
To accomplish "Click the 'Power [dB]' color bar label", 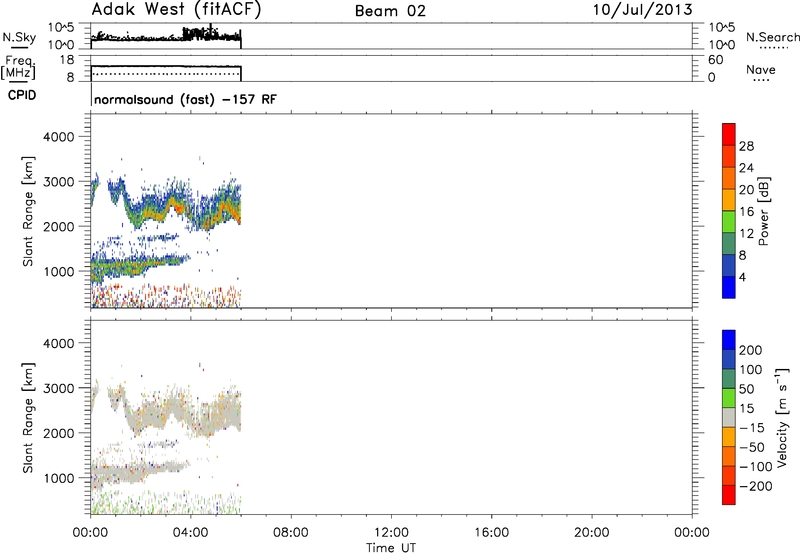I will (x=763, y=211).
